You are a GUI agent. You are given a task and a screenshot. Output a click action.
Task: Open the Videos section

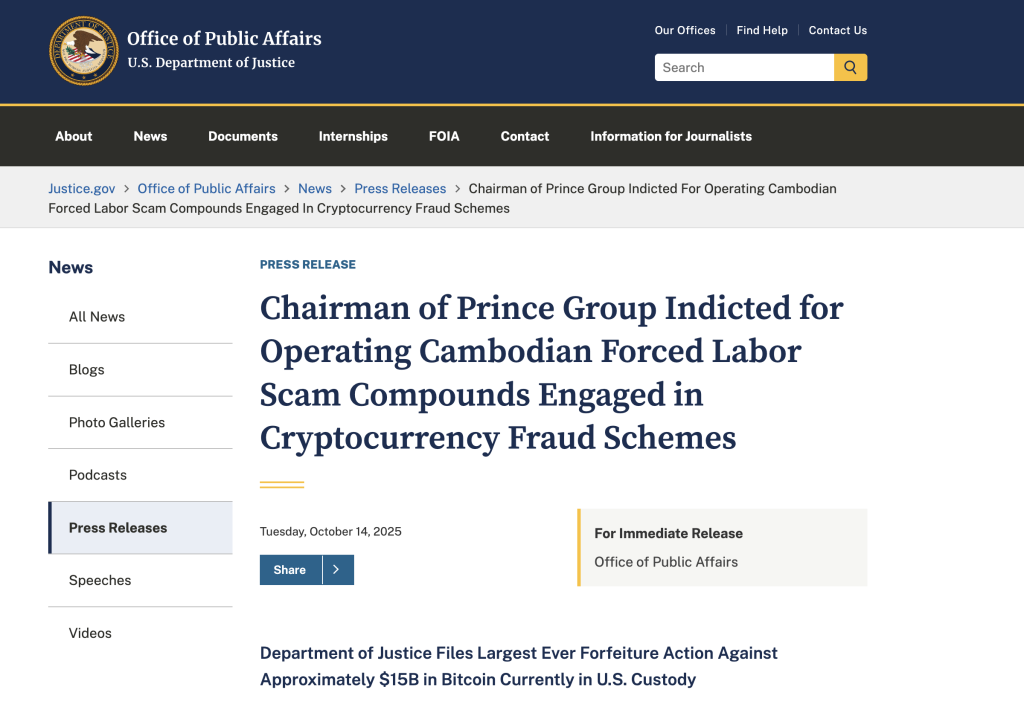[x=90, y=632]
